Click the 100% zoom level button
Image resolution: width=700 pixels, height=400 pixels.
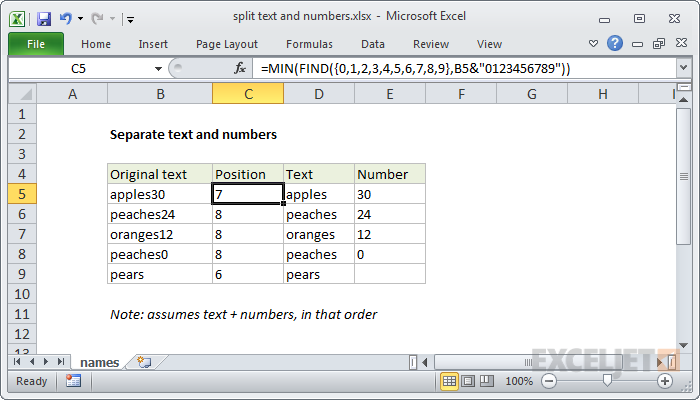518,381
